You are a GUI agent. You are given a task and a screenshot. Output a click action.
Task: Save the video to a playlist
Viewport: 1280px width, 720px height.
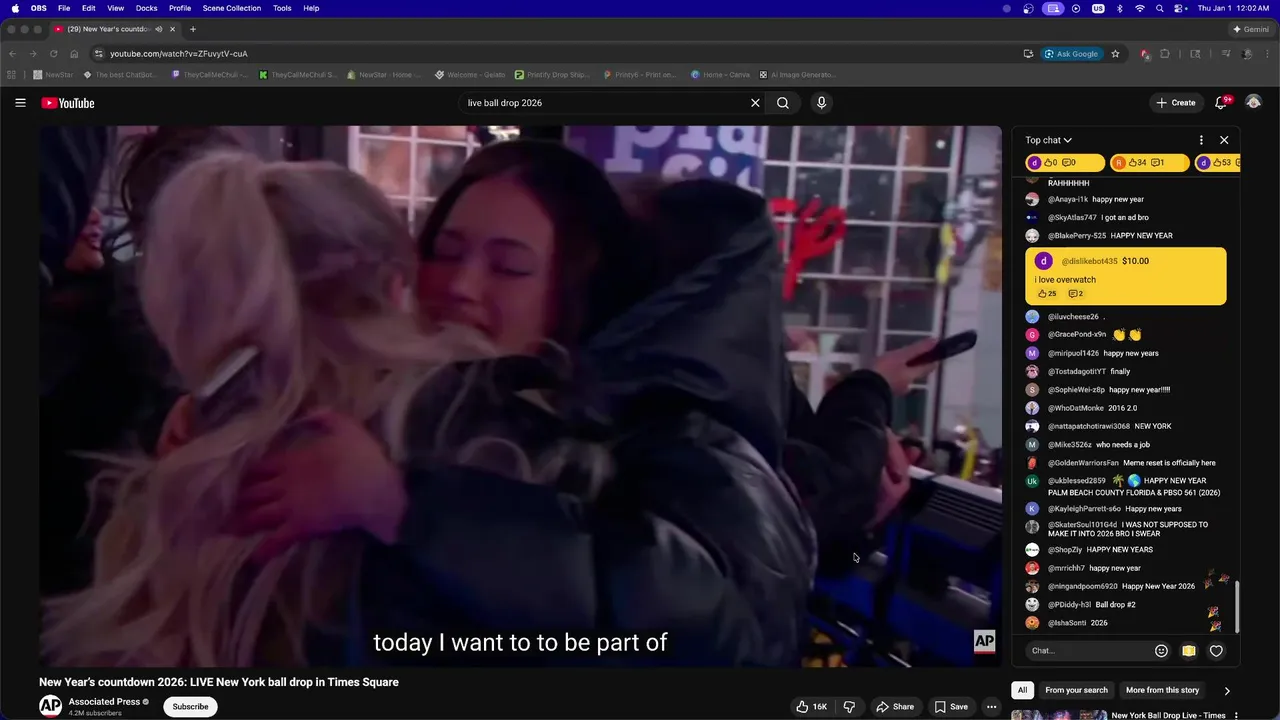951,706
